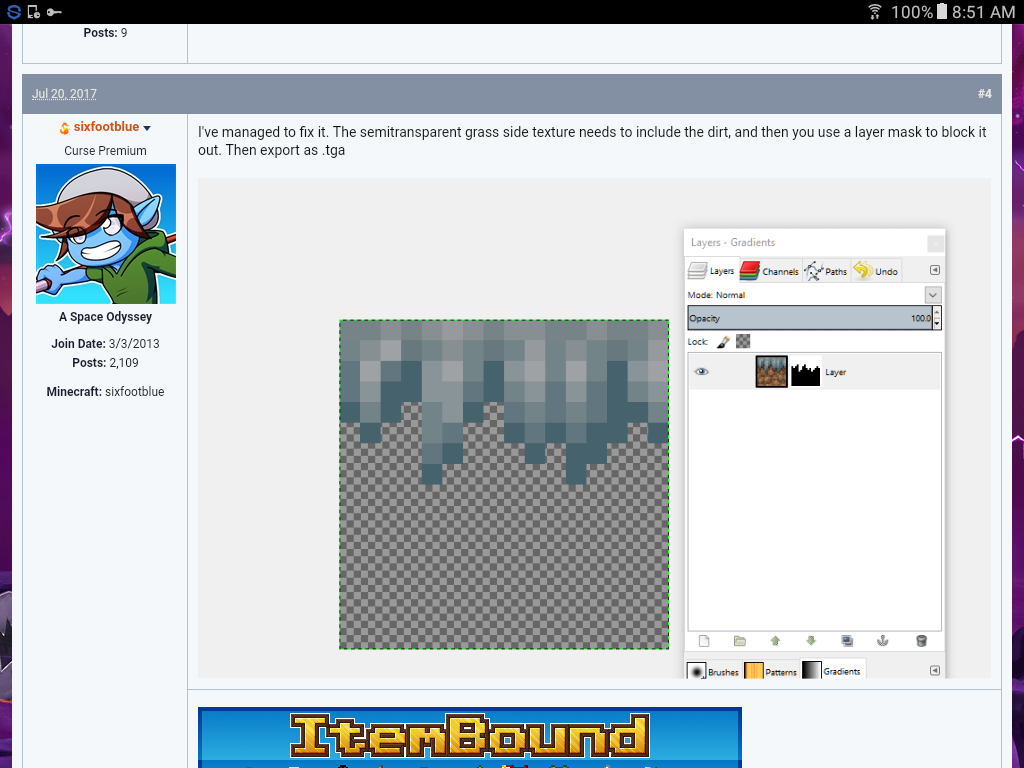Open sixfootblue's avatar picture
Screen dimensions: 1024x768
pyautogui.click(x=106, y=234)
